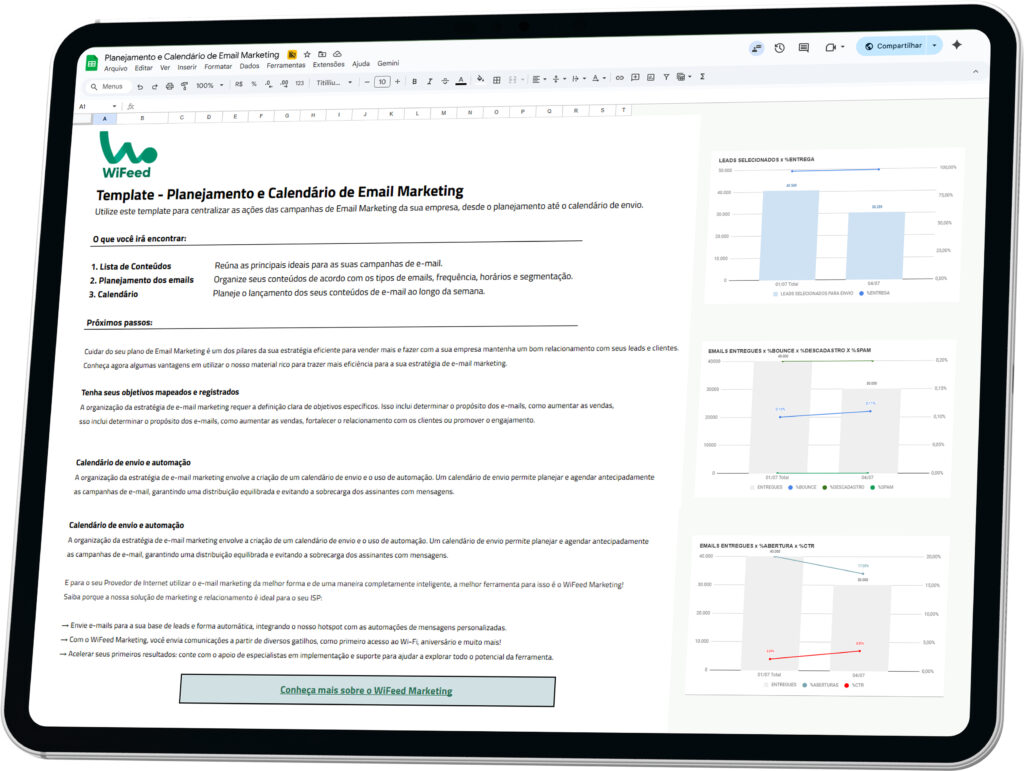The height and width of the screenshot is (771, 1024).
Task: Click the font size input box
Action: pyautogui.click(x=382, y=82)
